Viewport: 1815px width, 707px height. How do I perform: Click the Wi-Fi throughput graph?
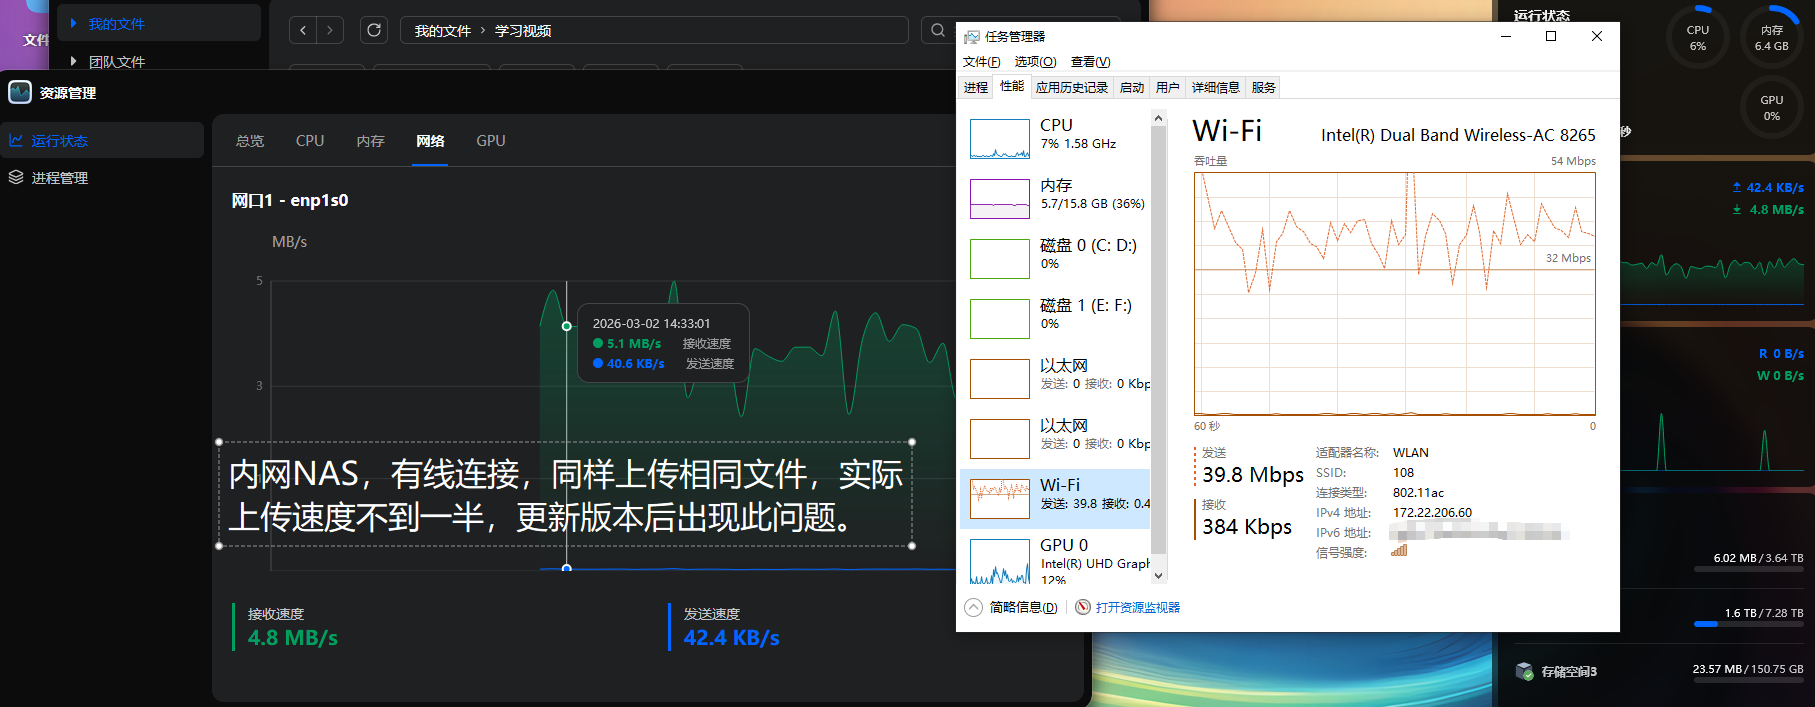(x=1394, y=294)
